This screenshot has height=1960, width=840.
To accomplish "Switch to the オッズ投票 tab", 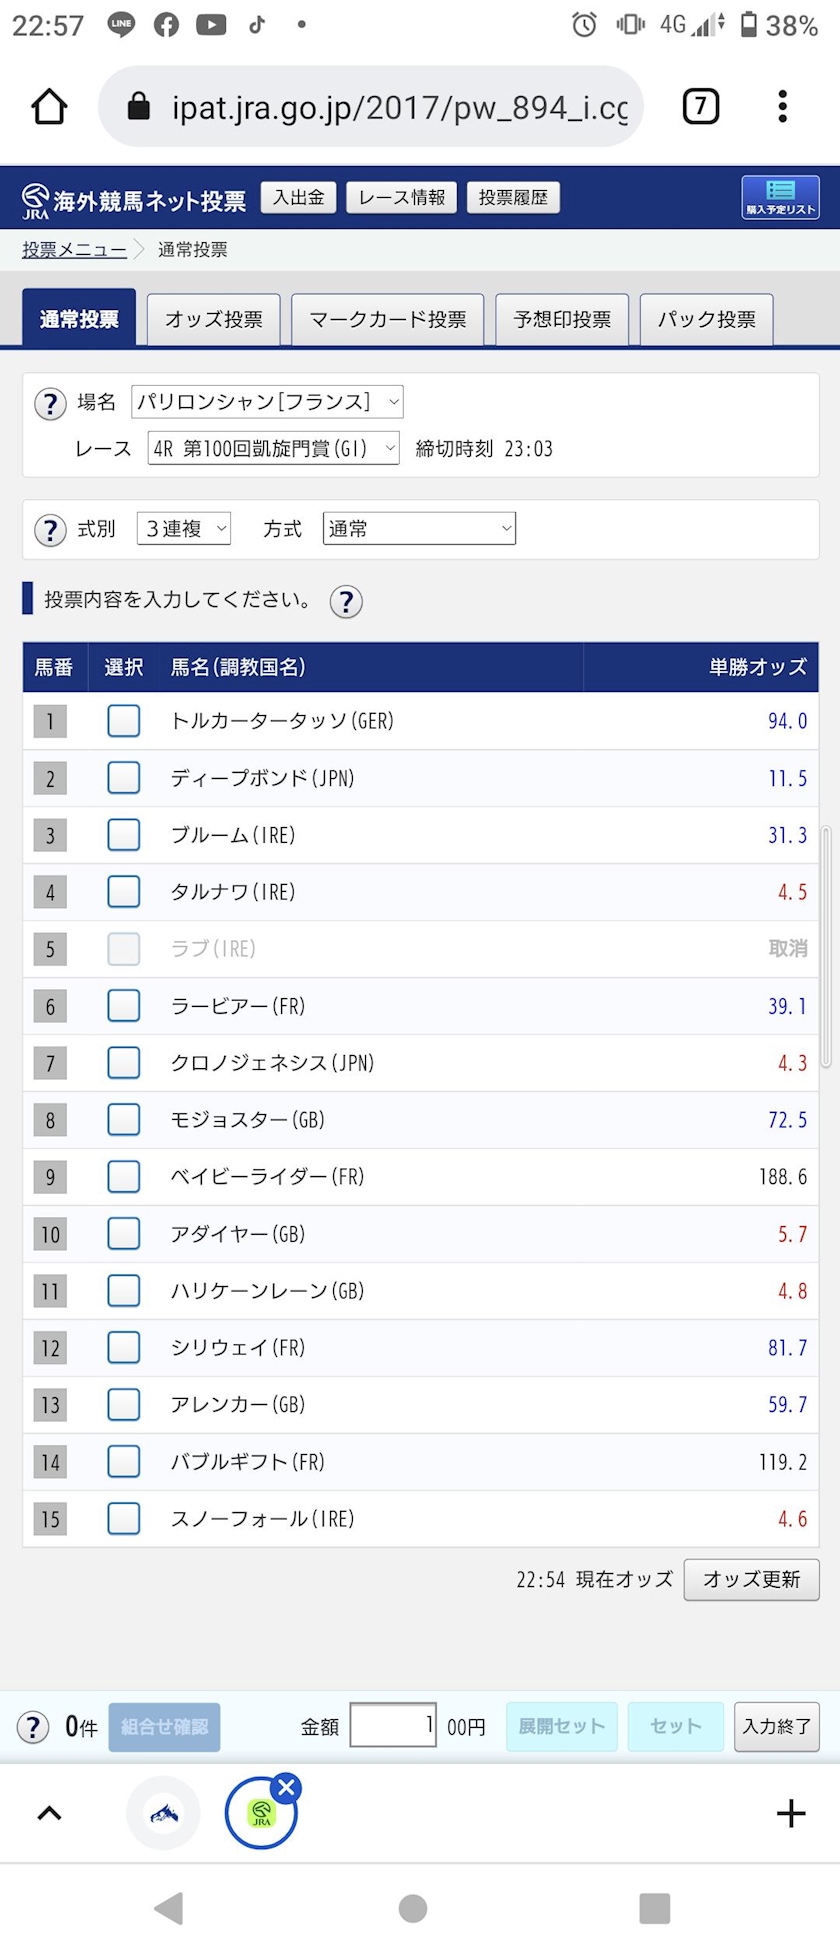I will pos(213,319).
